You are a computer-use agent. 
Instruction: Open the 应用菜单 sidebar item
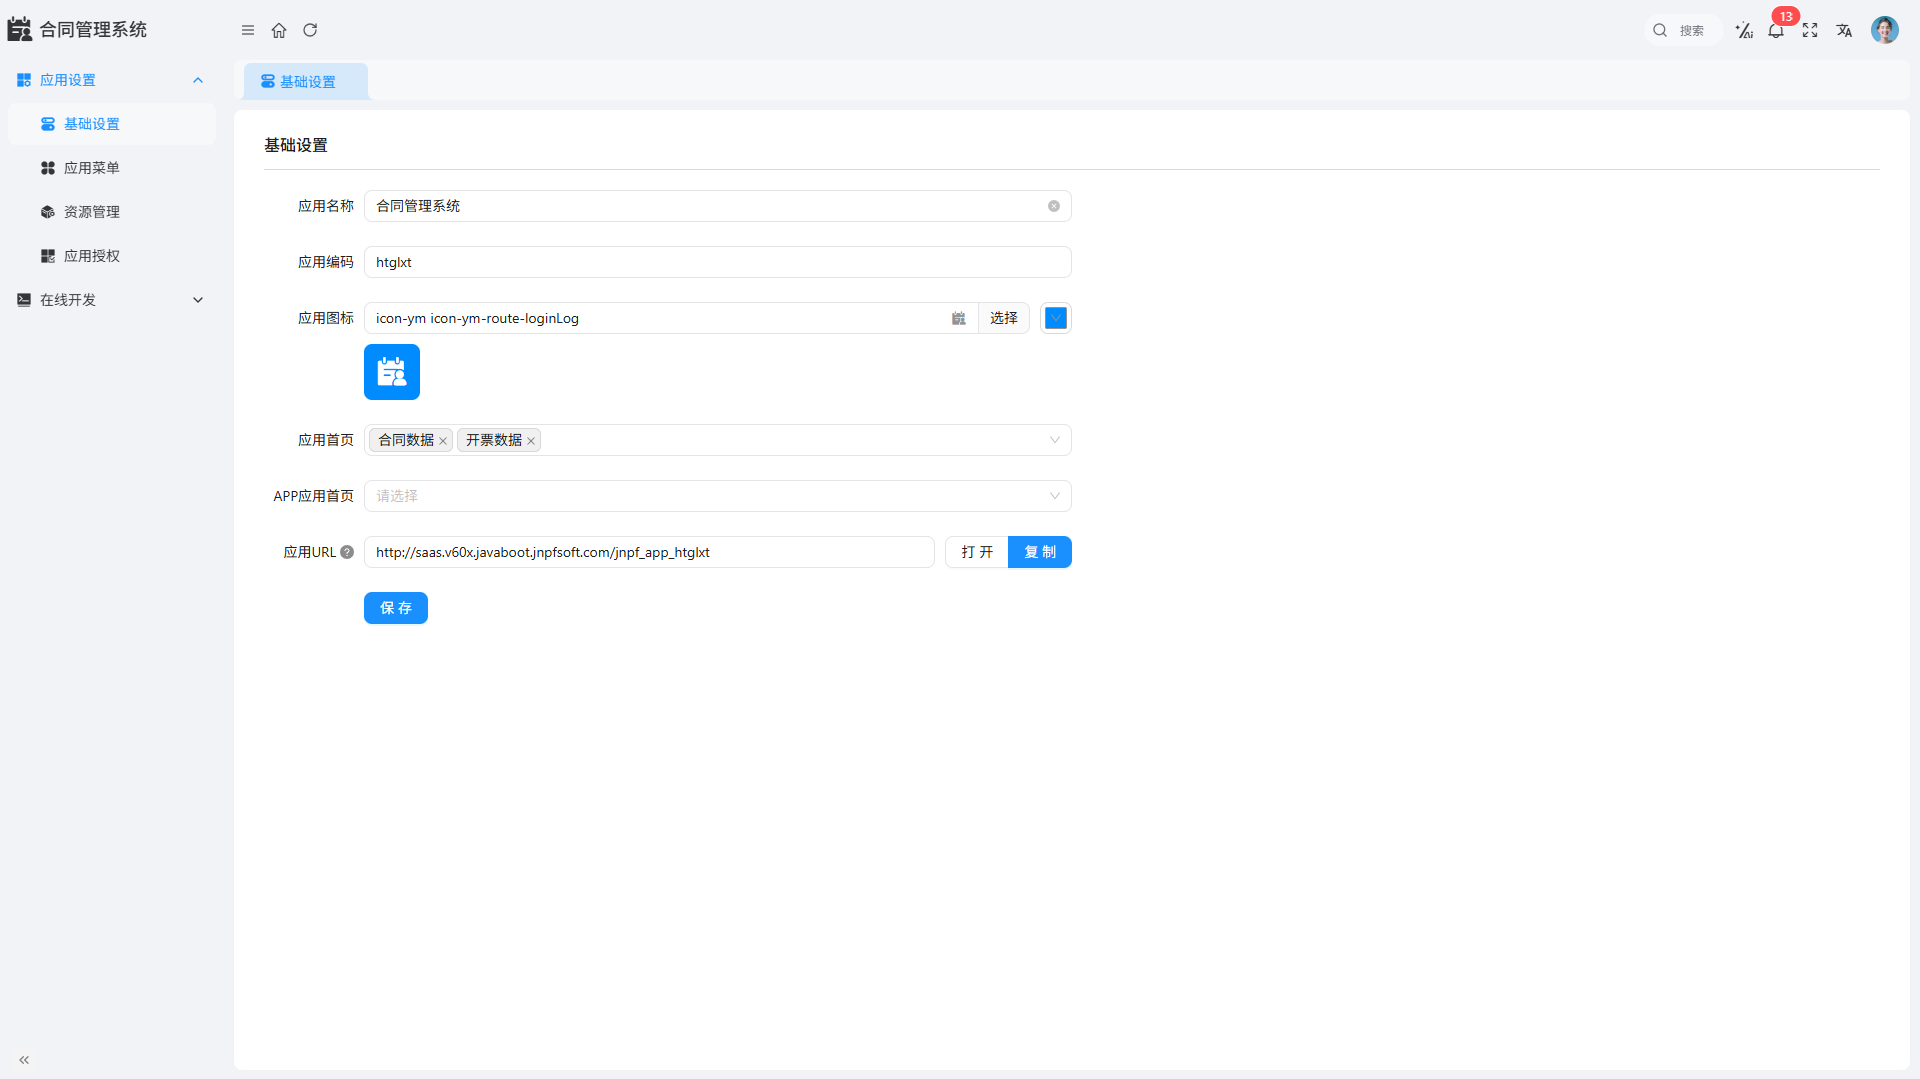tap(92, 168)
